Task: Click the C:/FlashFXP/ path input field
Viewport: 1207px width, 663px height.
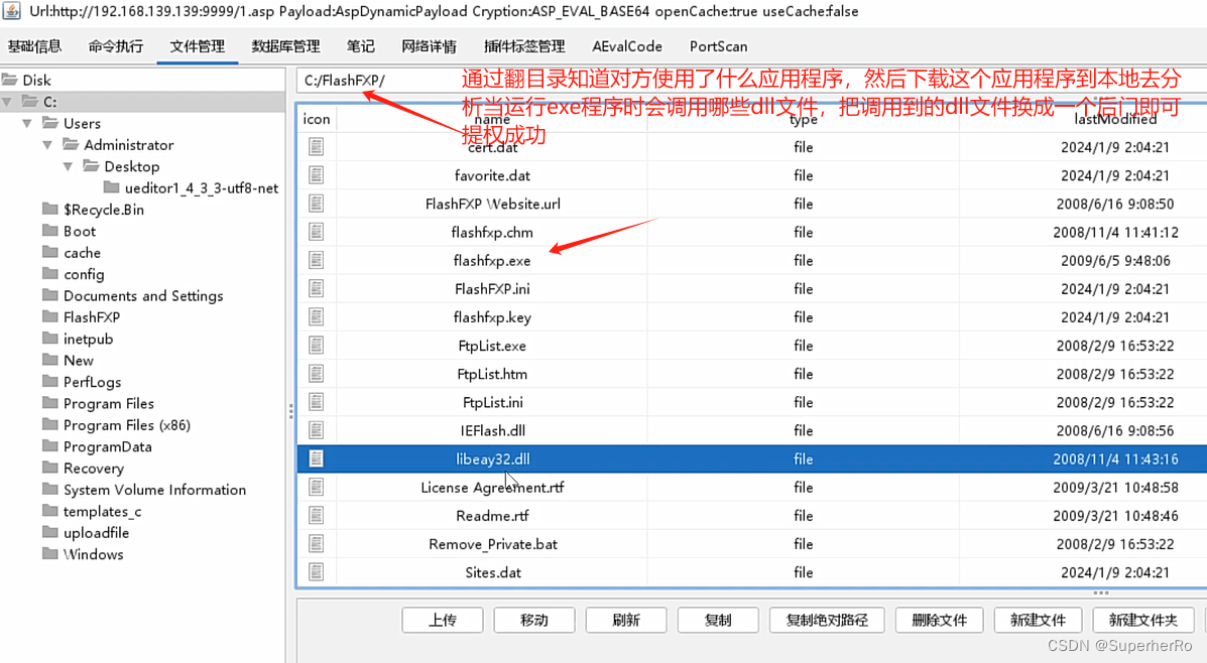Action: (x=750, y=80)
